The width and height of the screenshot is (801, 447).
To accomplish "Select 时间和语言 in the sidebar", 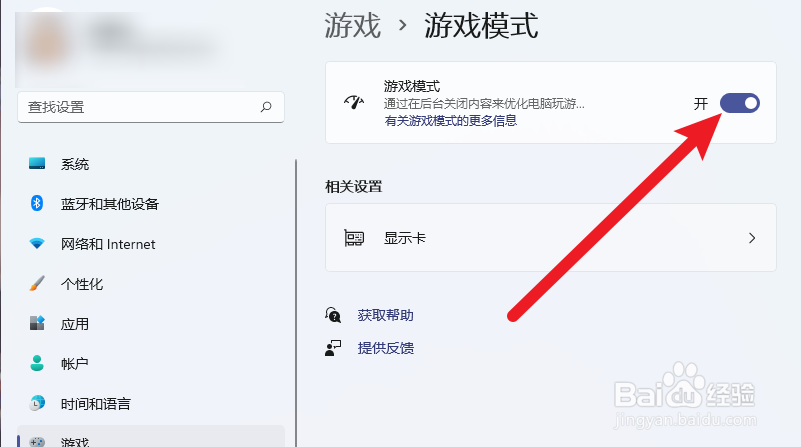I will (x=151, y=404).
